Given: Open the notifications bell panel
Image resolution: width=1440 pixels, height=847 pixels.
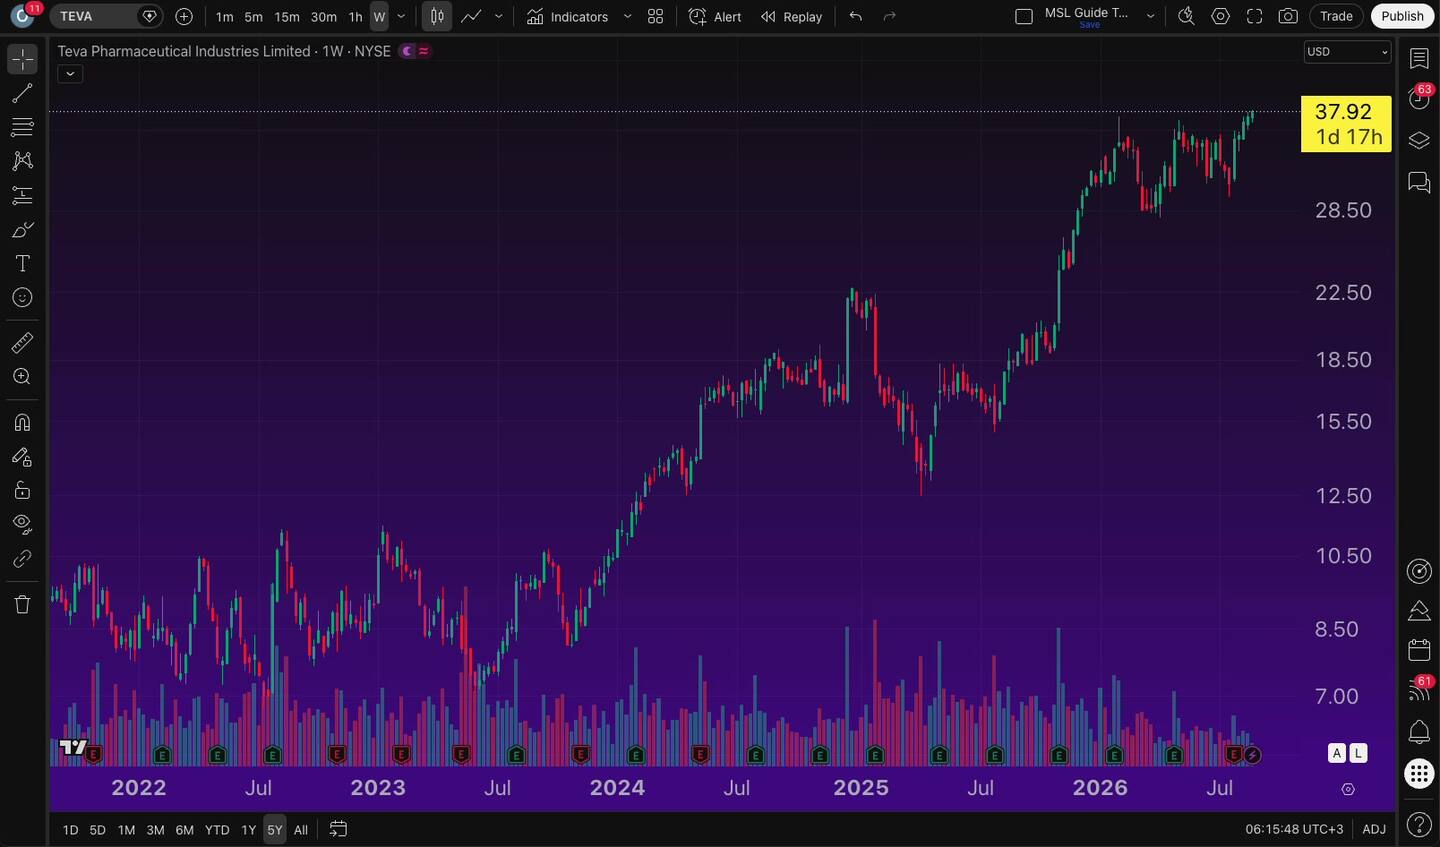Looking at the screenshot, I should (1419, 731).
